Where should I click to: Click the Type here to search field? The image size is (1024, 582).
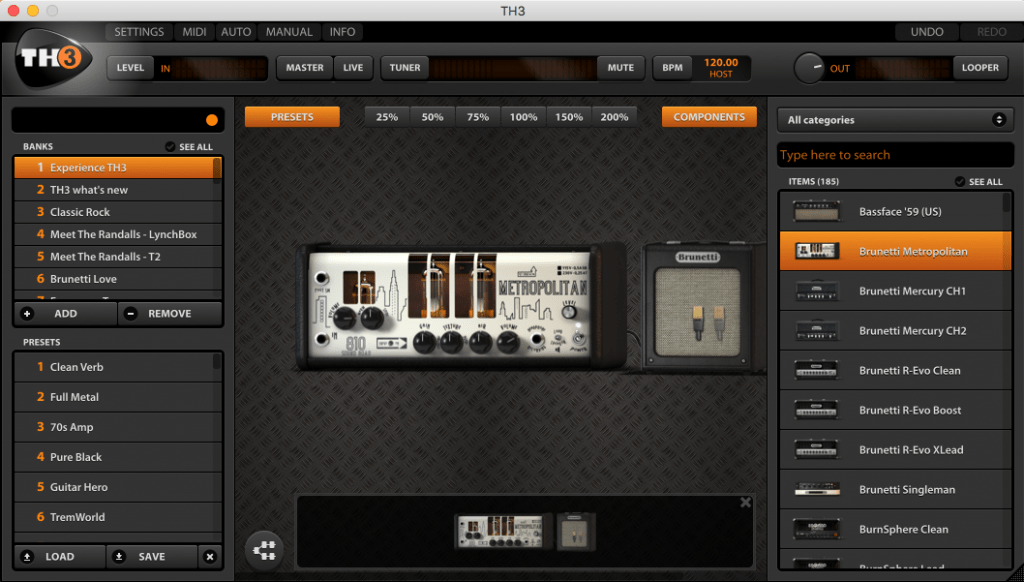tap(895, 155)
